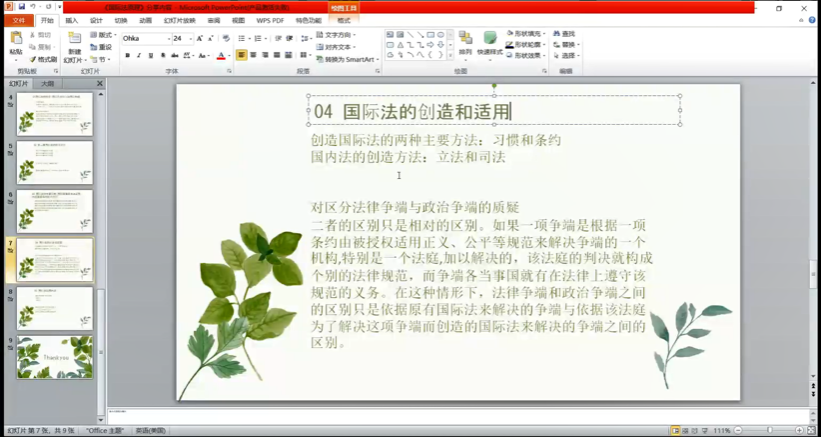Select slide 9 Thank you thumbnail
821x437 pixels.
[x=55, y=357]
